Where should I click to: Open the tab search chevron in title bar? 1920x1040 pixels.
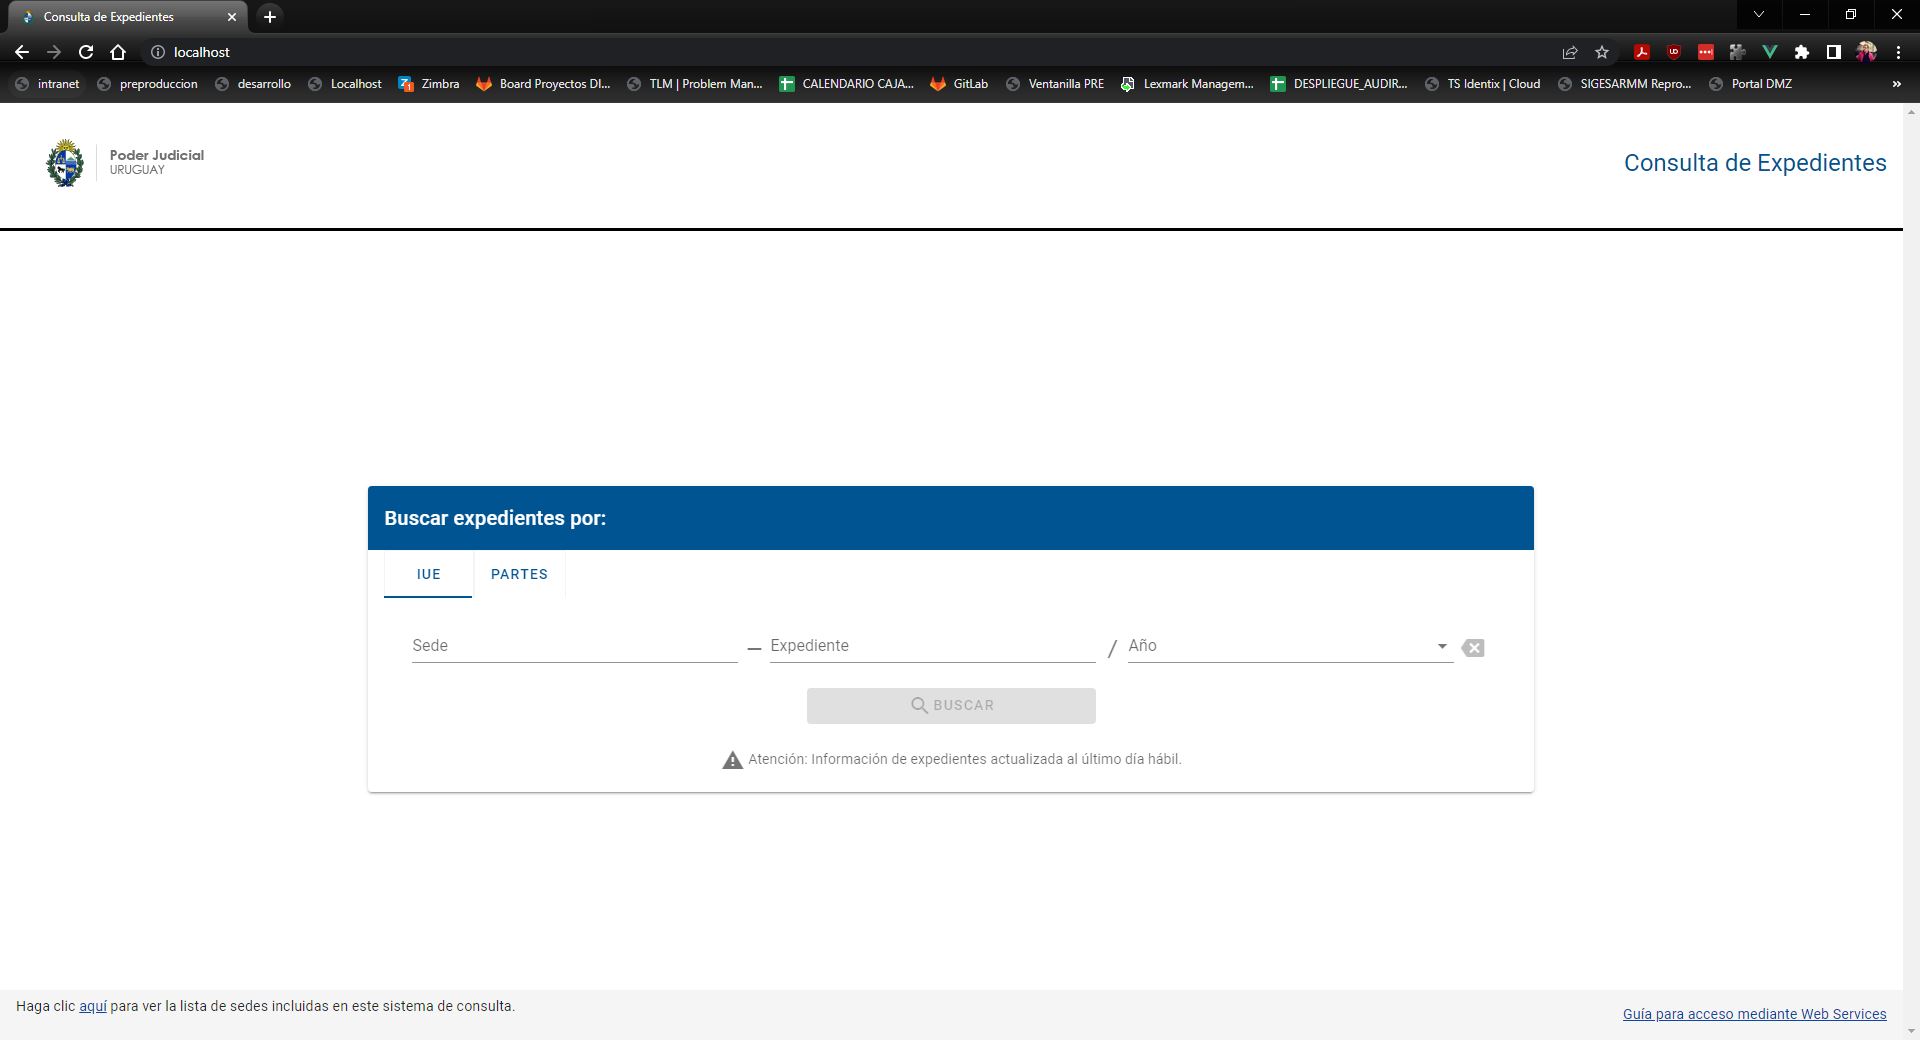tap(1759, 15)
